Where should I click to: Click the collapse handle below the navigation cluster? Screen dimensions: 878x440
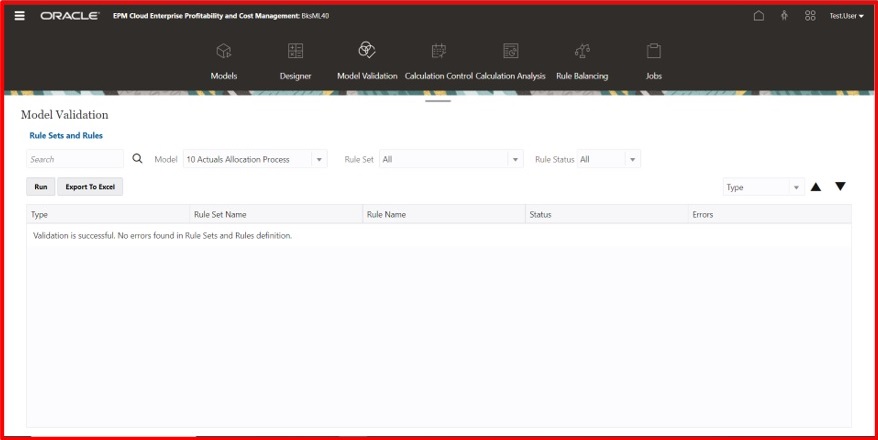pos(438,101)
